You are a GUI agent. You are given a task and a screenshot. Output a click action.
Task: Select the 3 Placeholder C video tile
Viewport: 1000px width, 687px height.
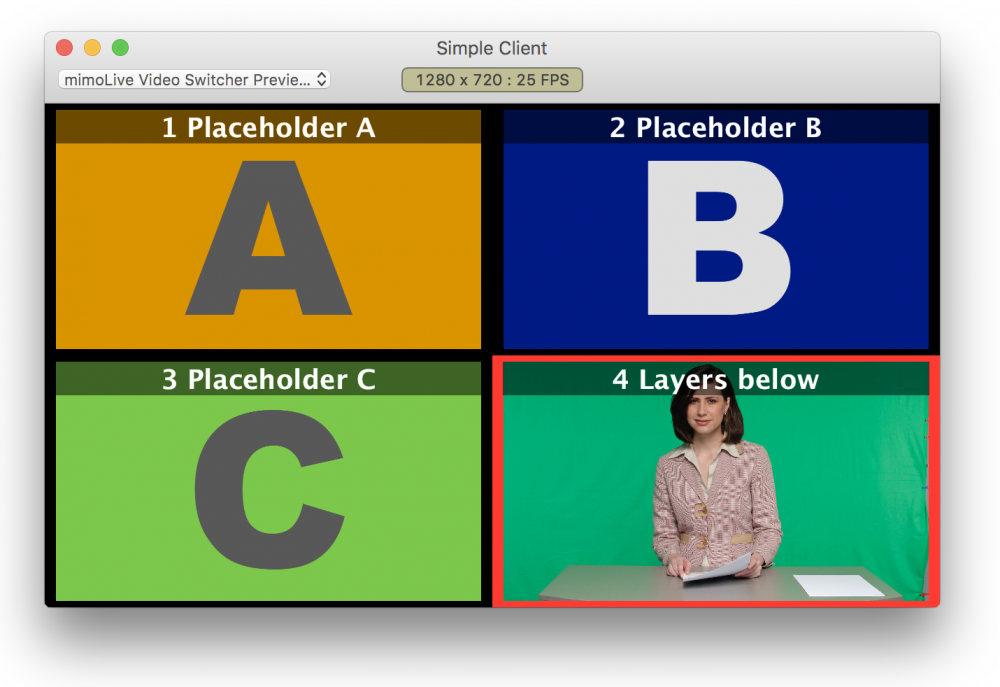pyautogui.click(x=268, y=482)
